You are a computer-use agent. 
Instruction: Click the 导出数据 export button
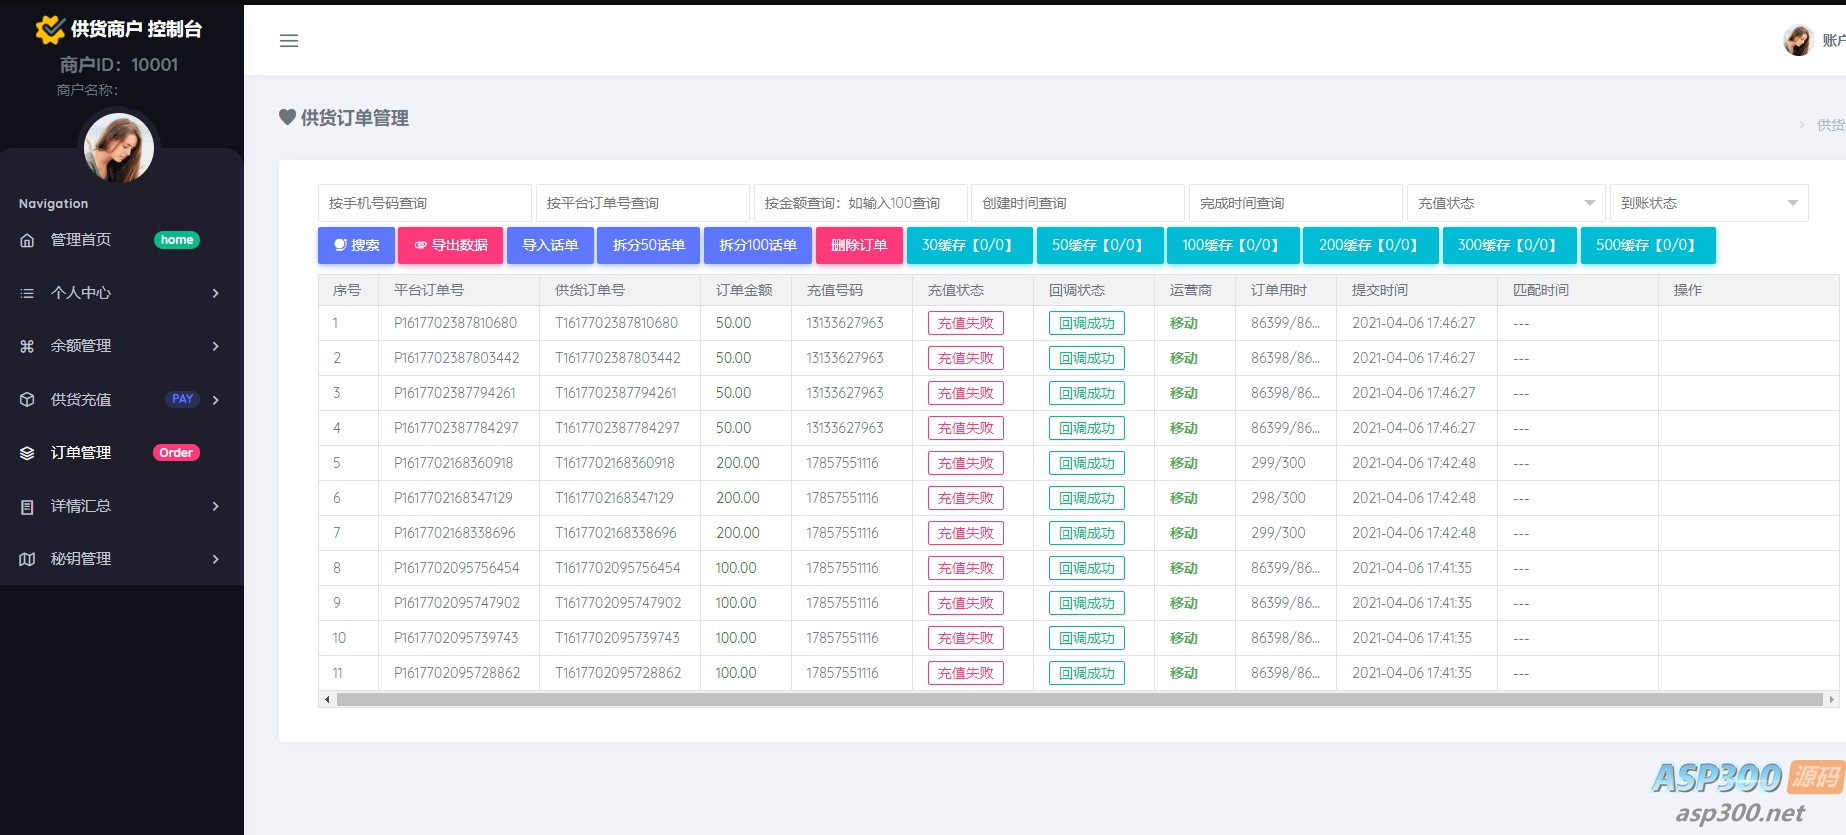point(450,245)
